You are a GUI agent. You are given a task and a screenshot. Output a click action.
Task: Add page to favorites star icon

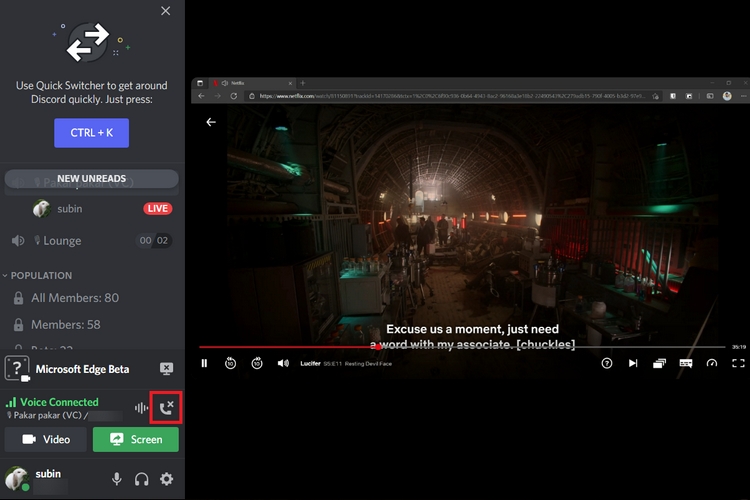point(655,96)
